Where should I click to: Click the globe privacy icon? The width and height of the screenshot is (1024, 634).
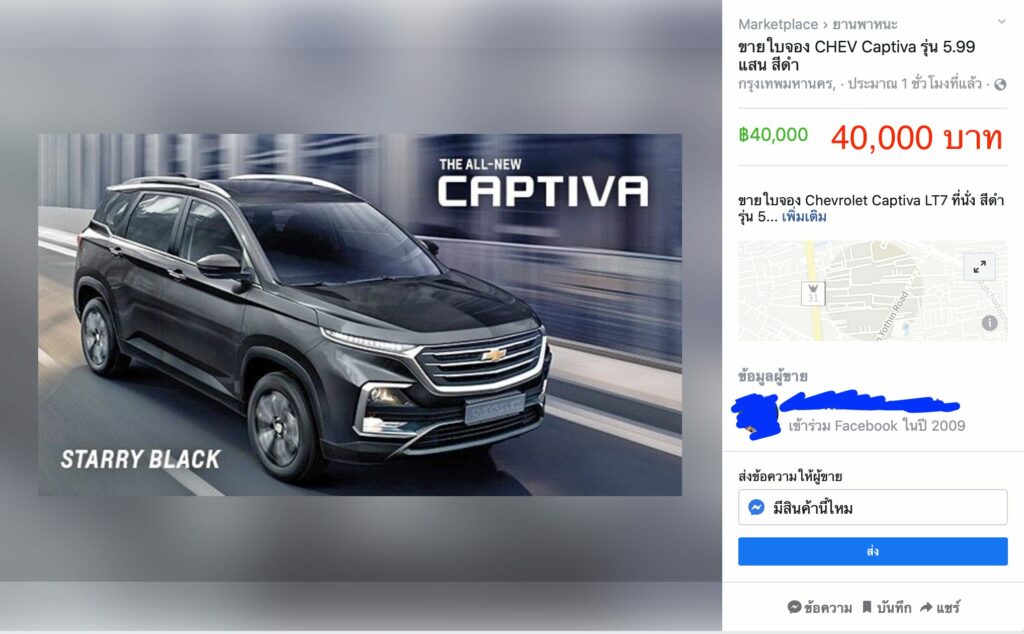point(1000,84)
